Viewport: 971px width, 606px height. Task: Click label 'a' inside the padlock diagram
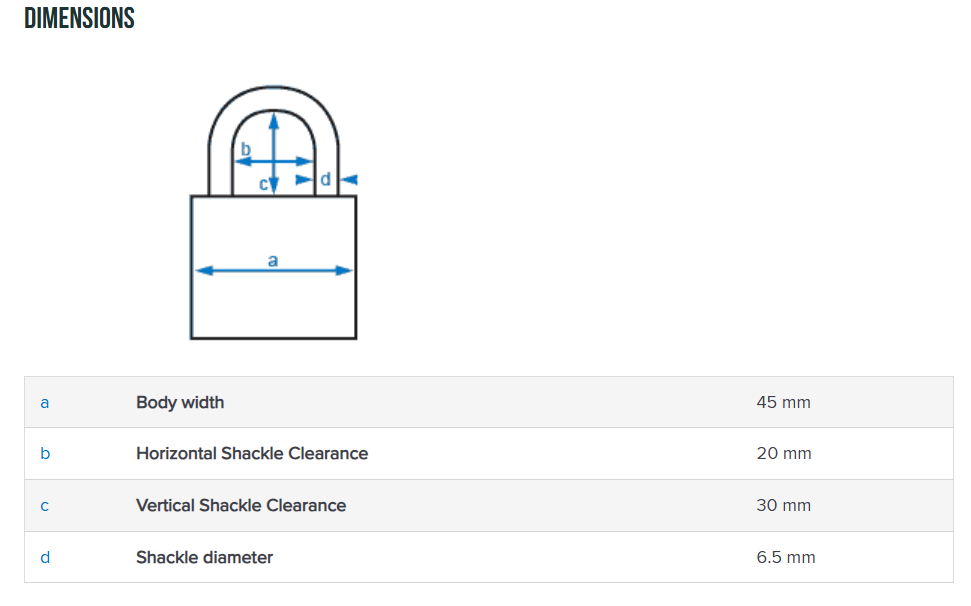tap(273, 259)
